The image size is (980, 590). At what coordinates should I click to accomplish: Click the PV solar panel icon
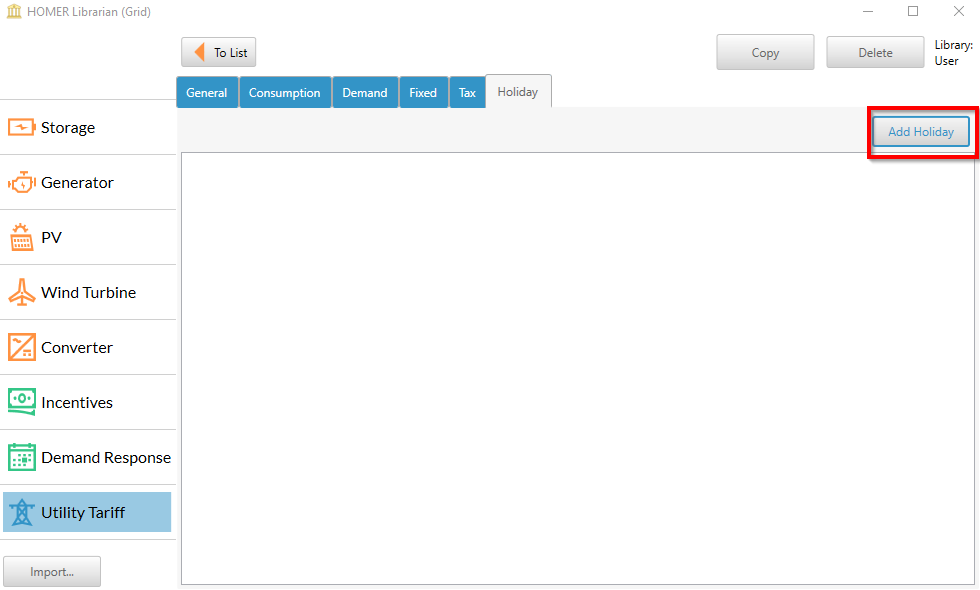click(x=21, y=238)
